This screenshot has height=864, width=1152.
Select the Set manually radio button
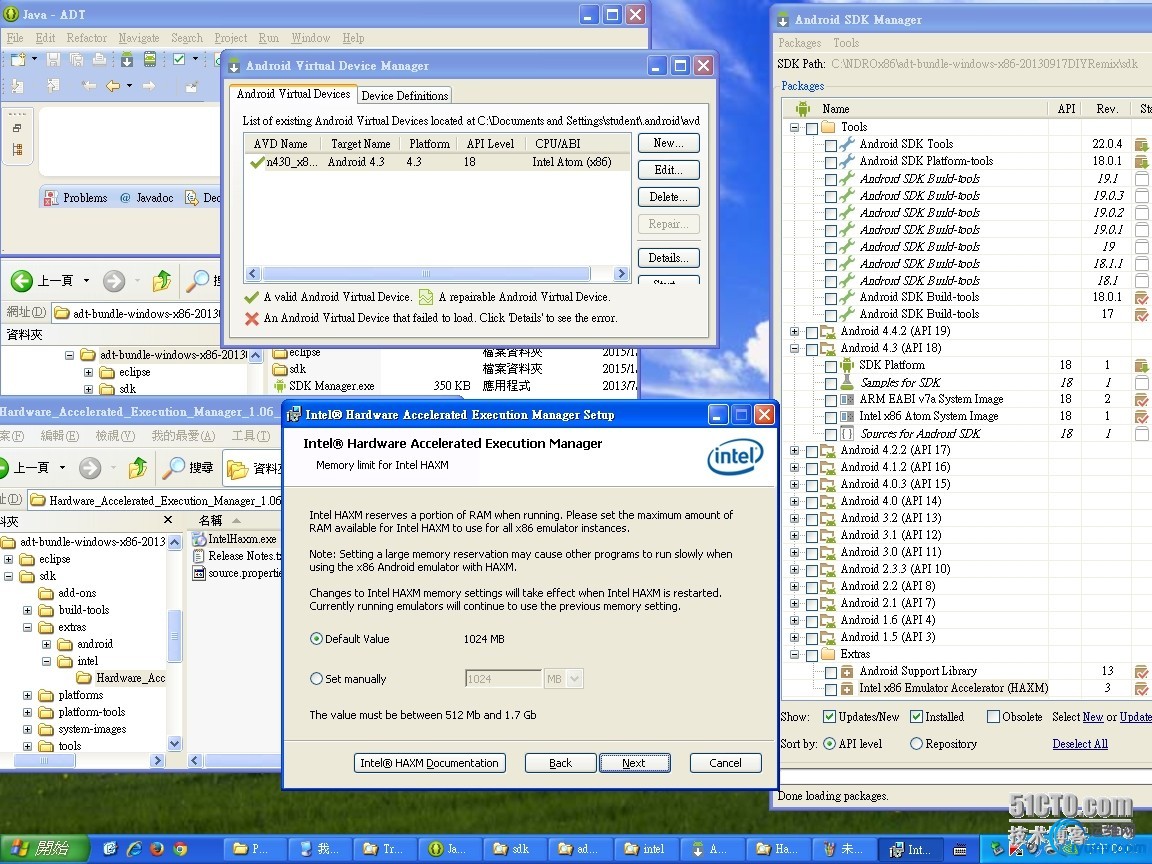point(317,679)
